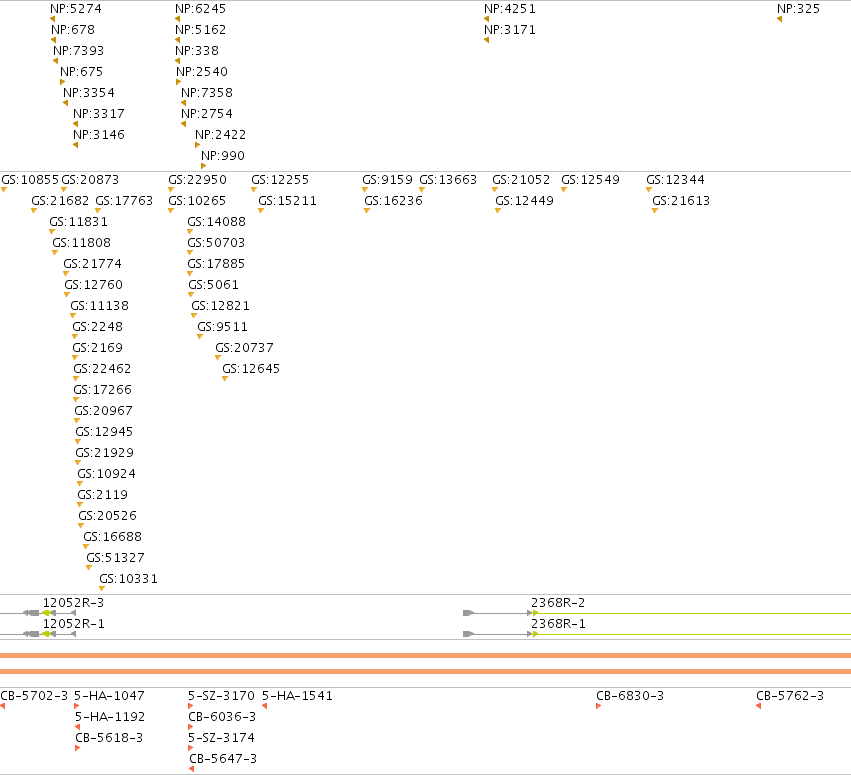Select GS:51327 insertion
The height and width of the screenshot is (775, 851).
pos(115,558)
